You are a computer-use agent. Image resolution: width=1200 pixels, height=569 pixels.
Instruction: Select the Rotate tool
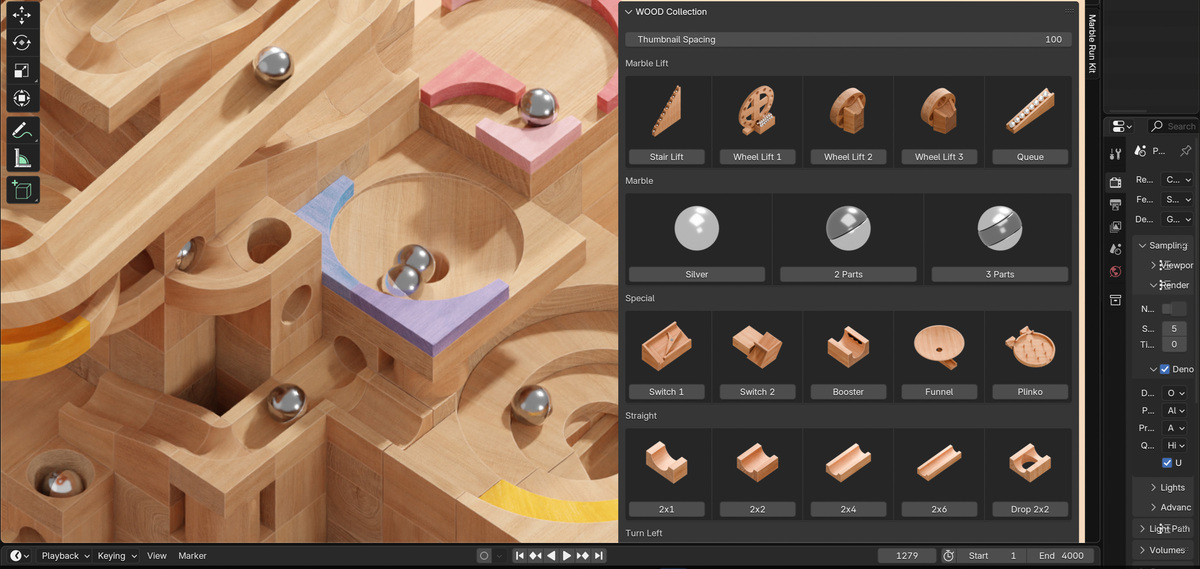pyautogui.click(x=22, y=43)
